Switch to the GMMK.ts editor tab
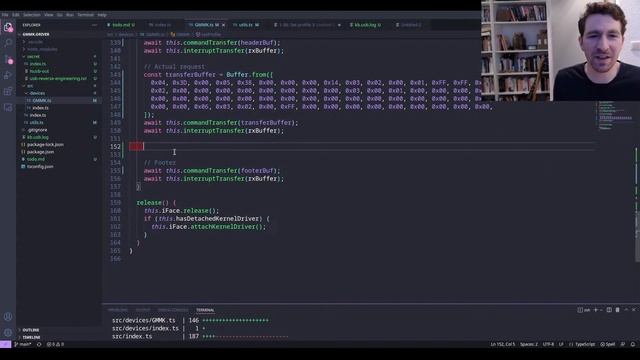This screenshot has height=360, width=640. [x=204, y=25]
